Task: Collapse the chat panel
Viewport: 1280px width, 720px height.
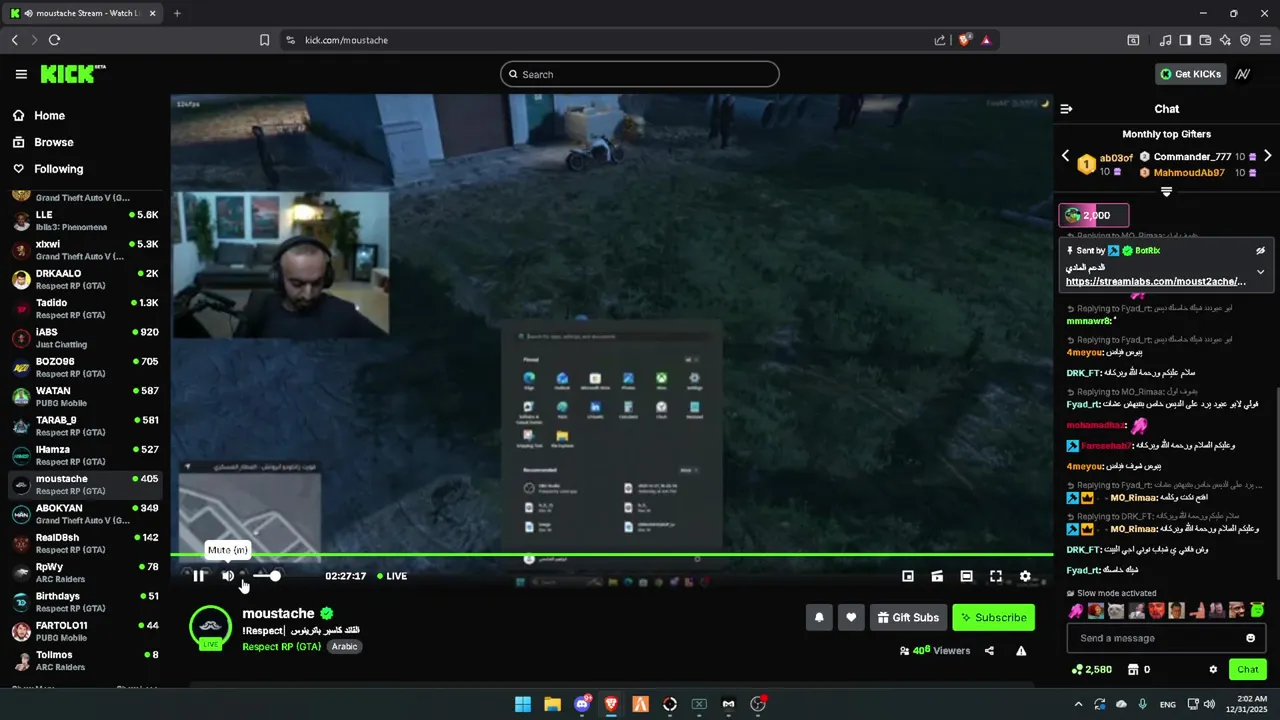Action: point(1066,109)
